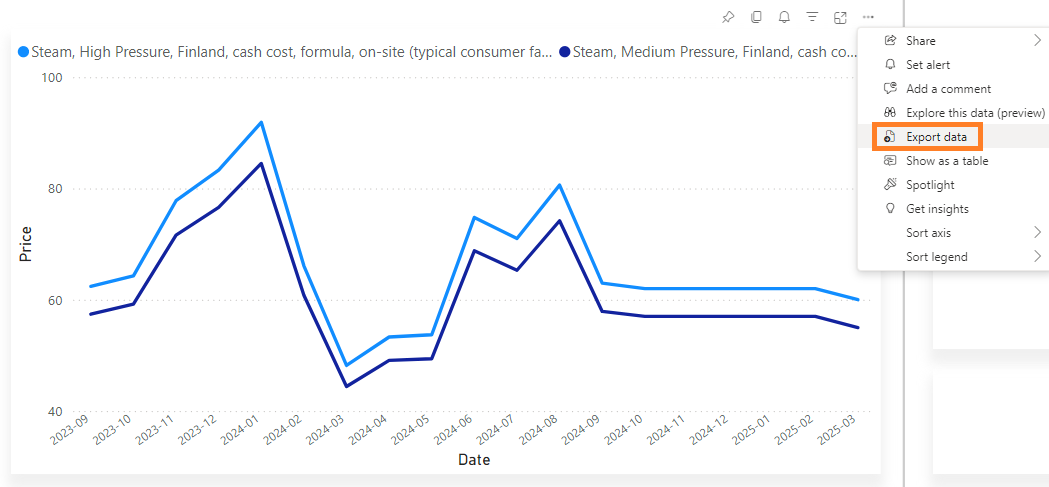The width and height of the screenshot is (1049, 487).
Task: Click the High Pressure steam legend label
Action: coord(291,51)
